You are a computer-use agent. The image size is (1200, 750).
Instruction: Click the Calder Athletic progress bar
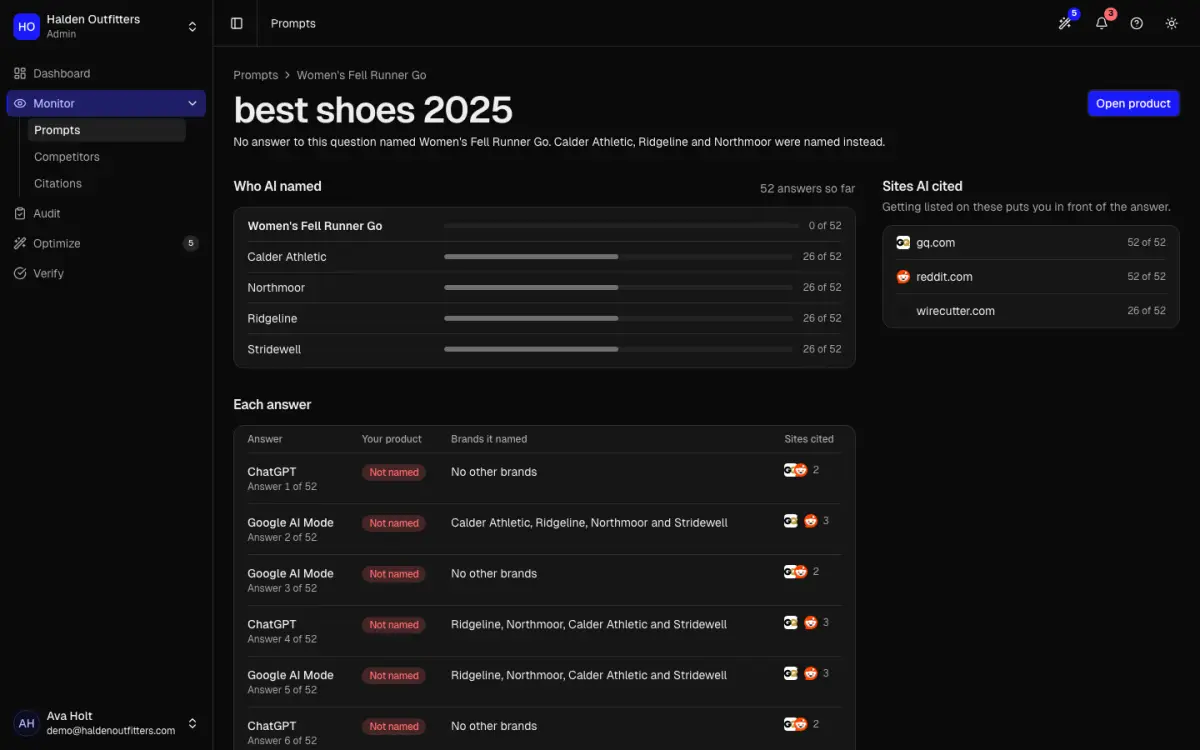click(618, 257)
